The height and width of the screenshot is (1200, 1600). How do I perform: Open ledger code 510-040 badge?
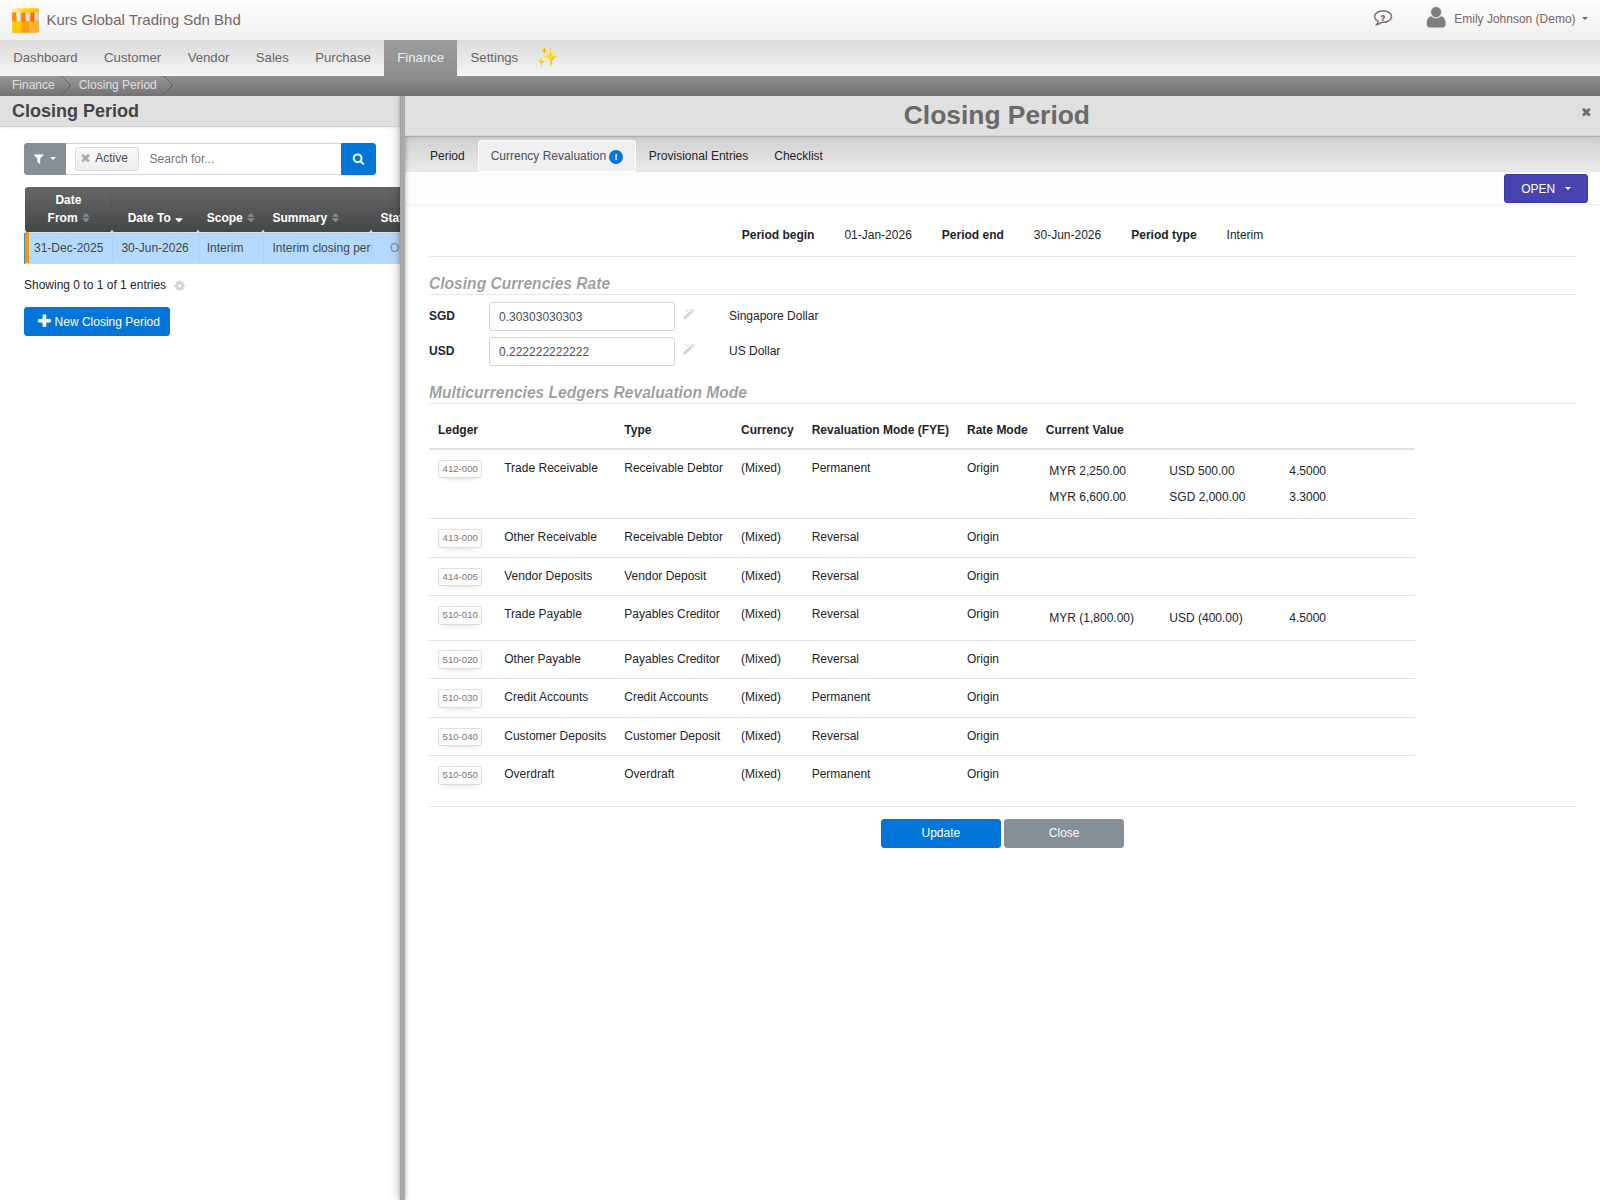460,737
